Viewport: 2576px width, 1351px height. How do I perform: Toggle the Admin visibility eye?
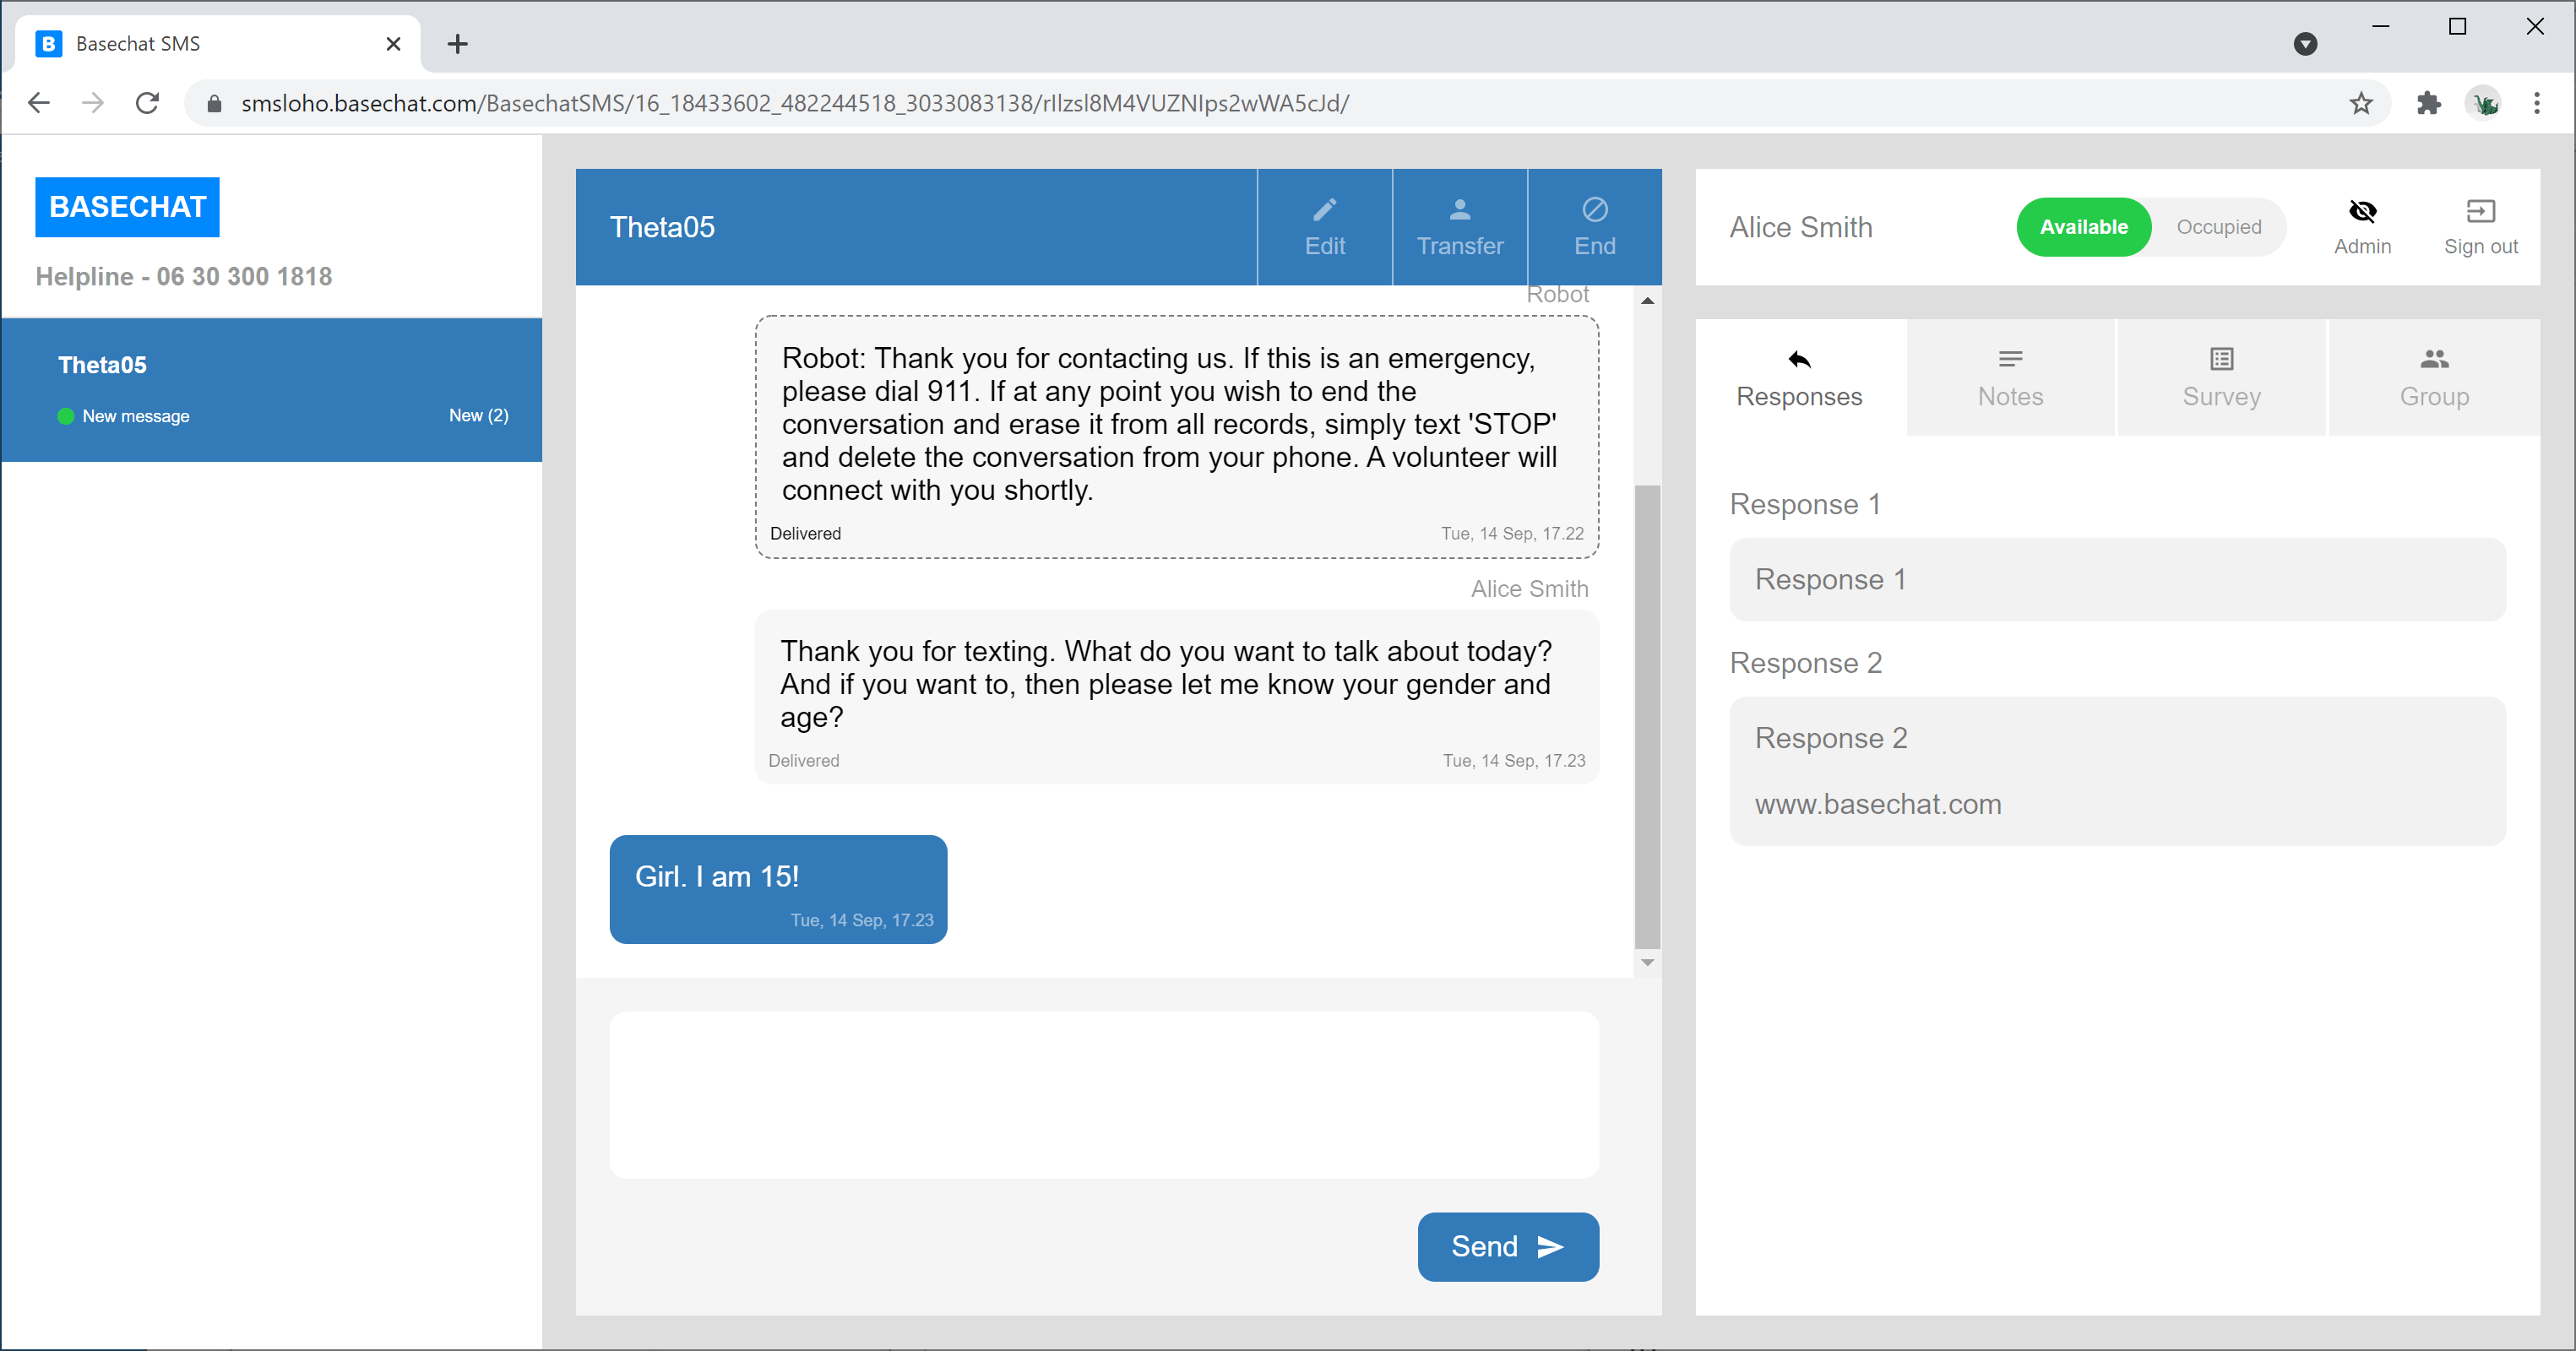point(2362,212)
